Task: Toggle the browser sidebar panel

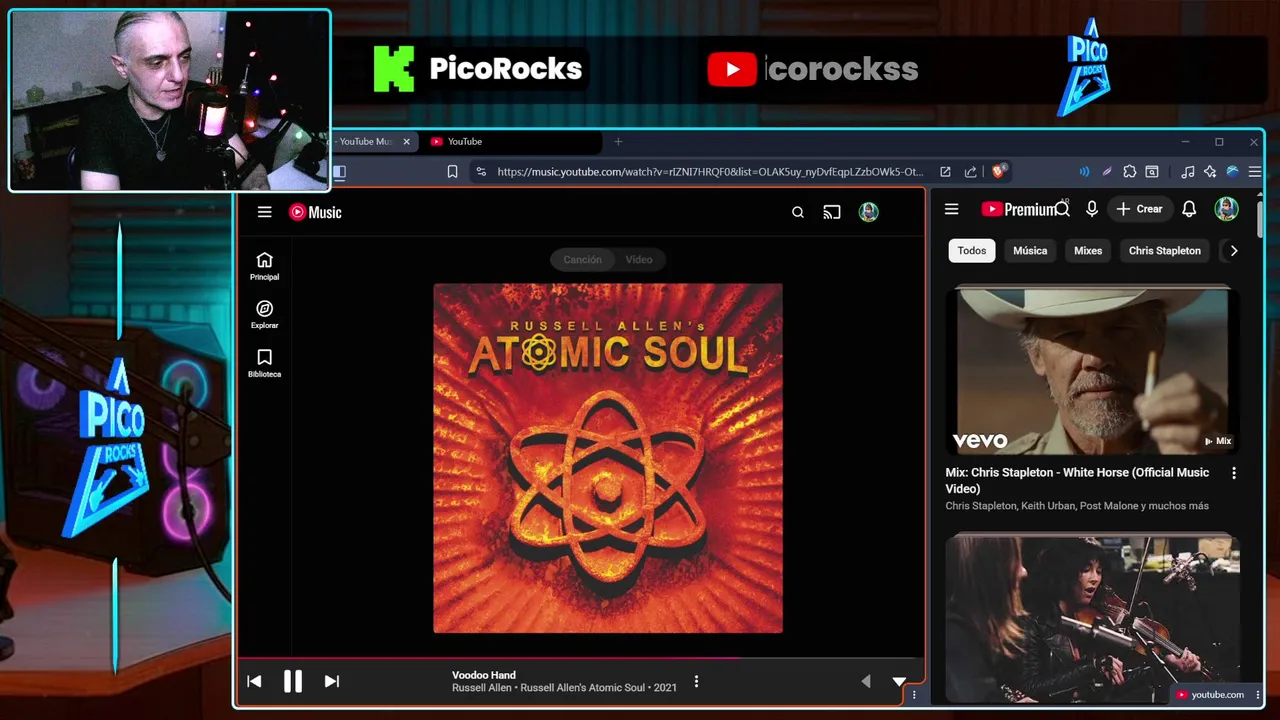Action: 340,172
